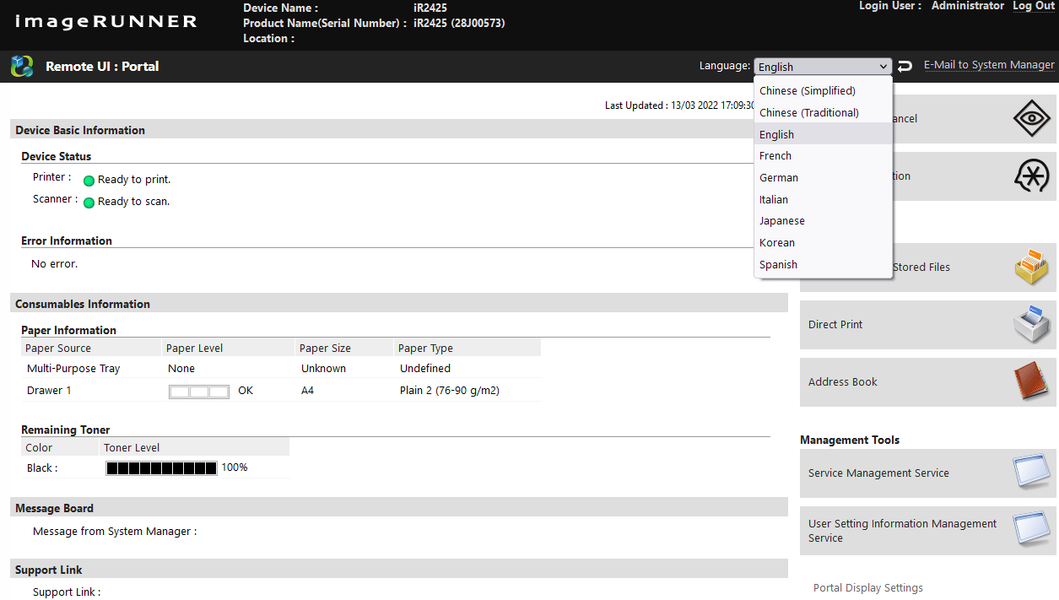Screen dimensions: 1059x600
Task: Click the Remote UI : Portal title
Action: [102, 66]
